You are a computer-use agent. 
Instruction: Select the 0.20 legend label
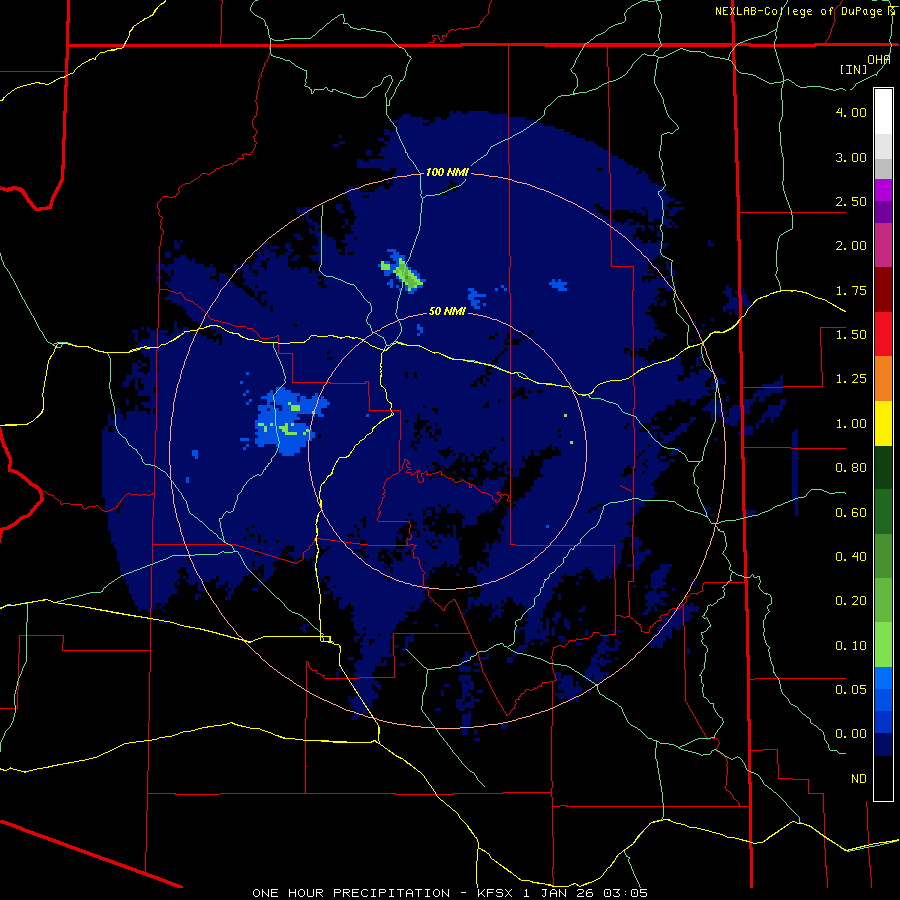point(851,601)
